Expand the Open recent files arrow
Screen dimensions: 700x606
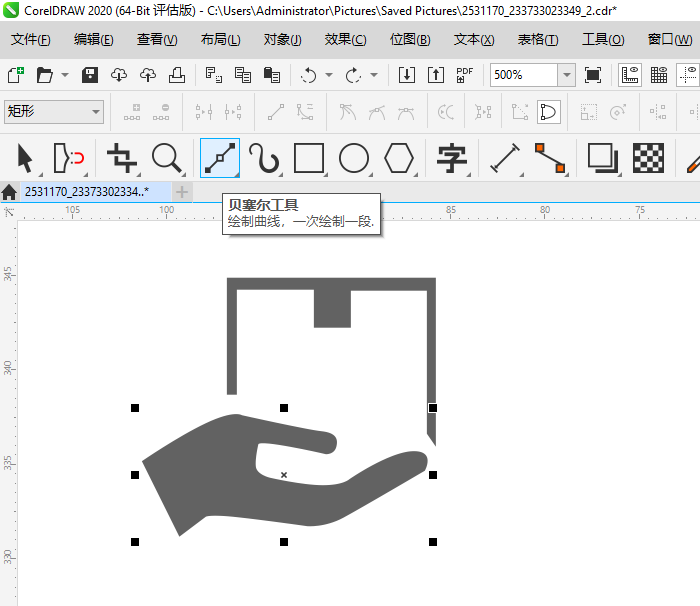[65, 75]
